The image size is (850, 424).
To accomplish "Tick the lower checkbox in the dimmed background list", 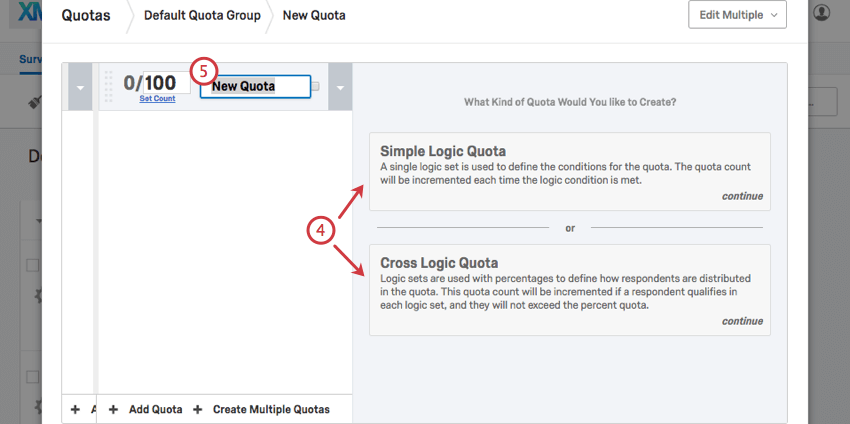I will pos(33,377).
